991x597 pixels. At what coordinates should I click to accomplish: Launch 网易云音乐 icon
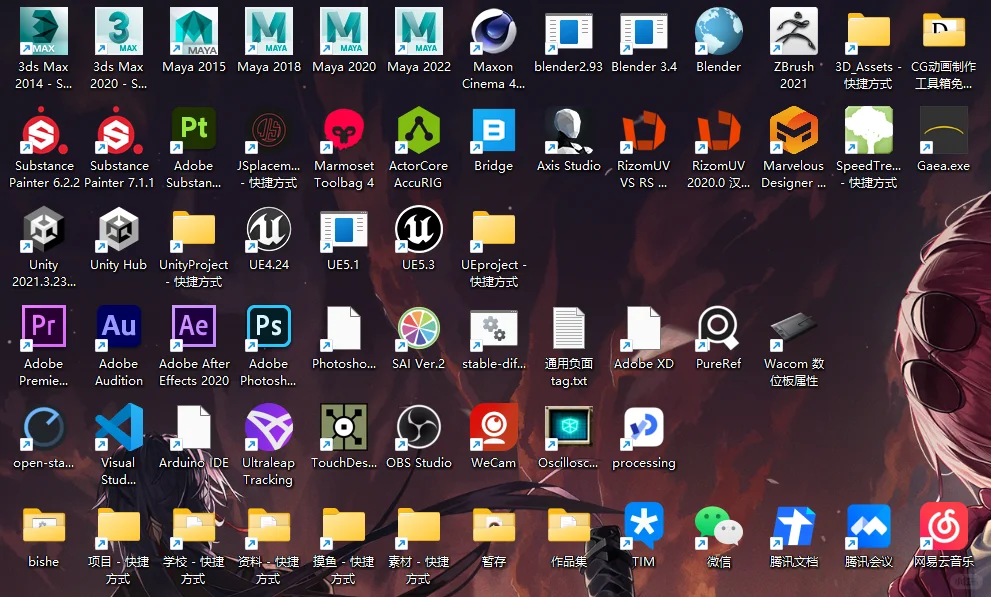pos(944,526)
